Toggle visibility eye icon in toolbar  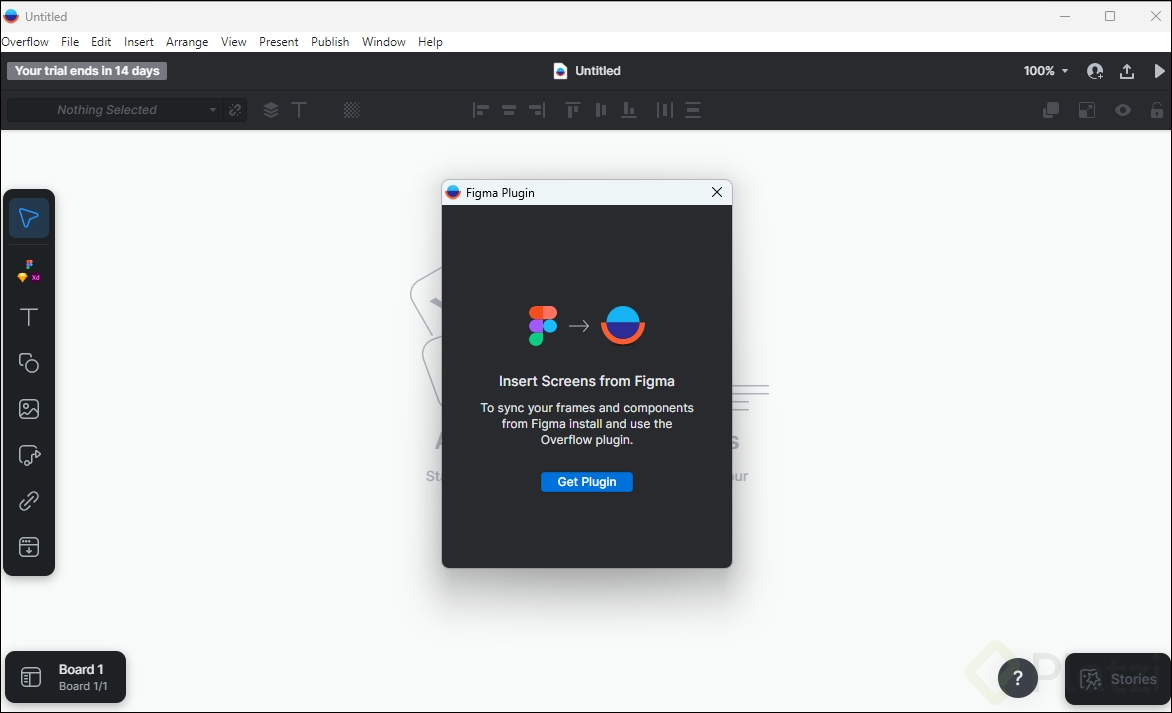coord(1123,110)
